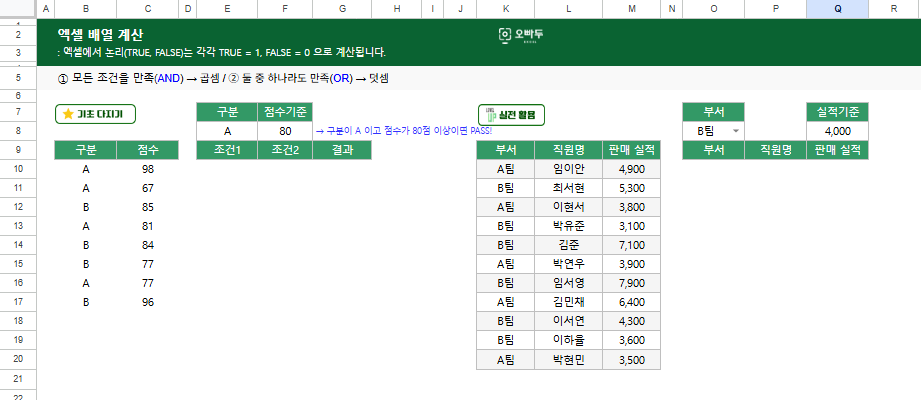Viewport: 921px width, 400px height.
Task: Select employee name 임이안
Action: tap(569, 169)
